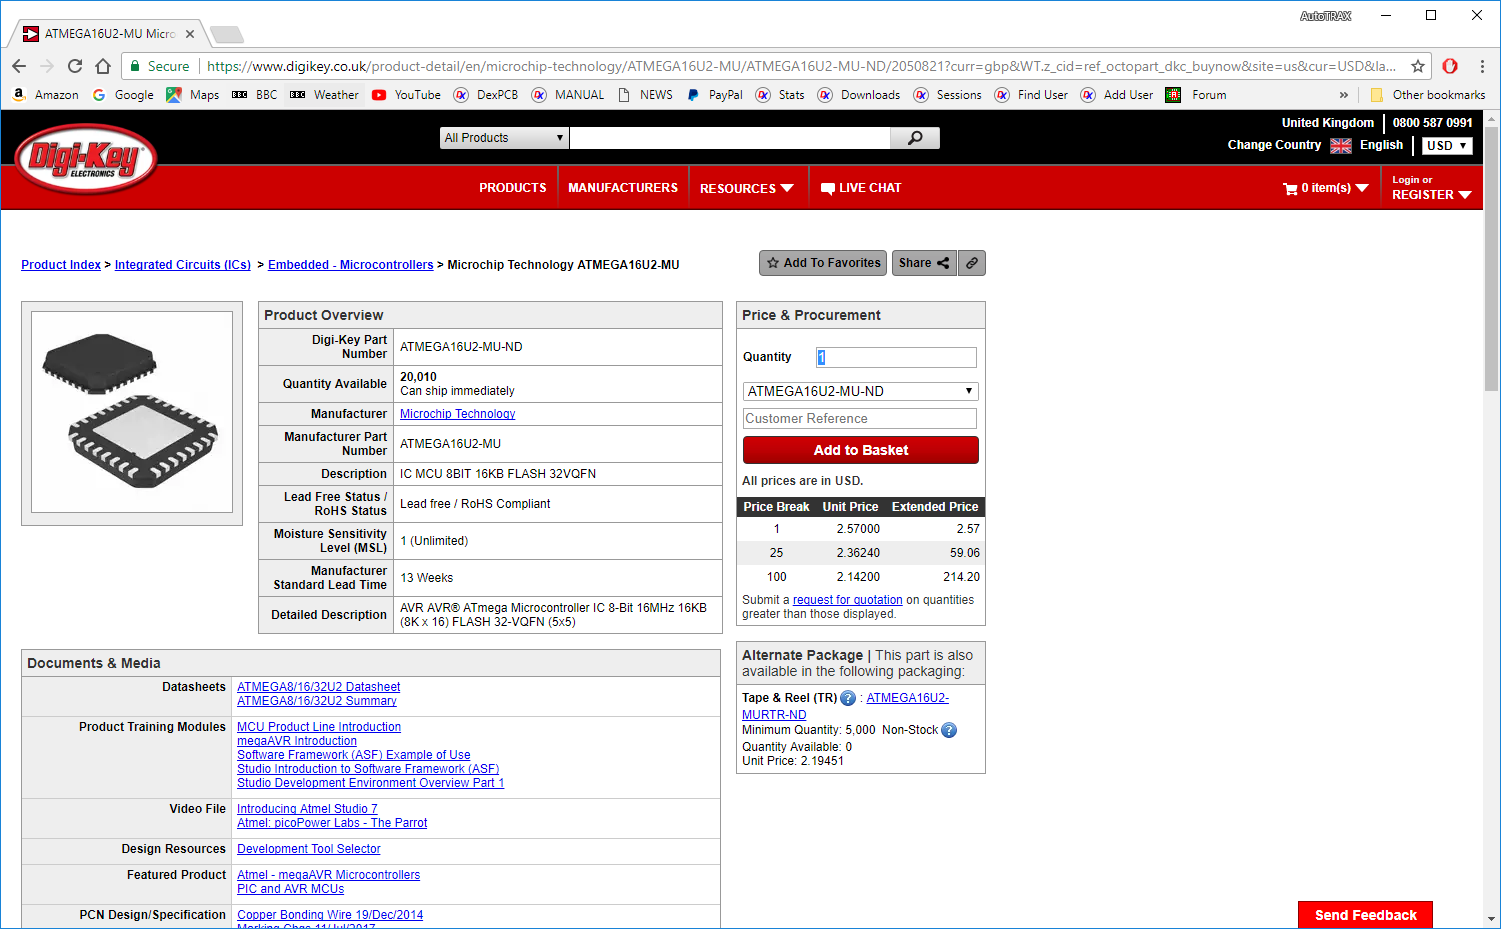1501x929 pixels.
Task: Click Send Feedback button
Action: (1365, 915)
